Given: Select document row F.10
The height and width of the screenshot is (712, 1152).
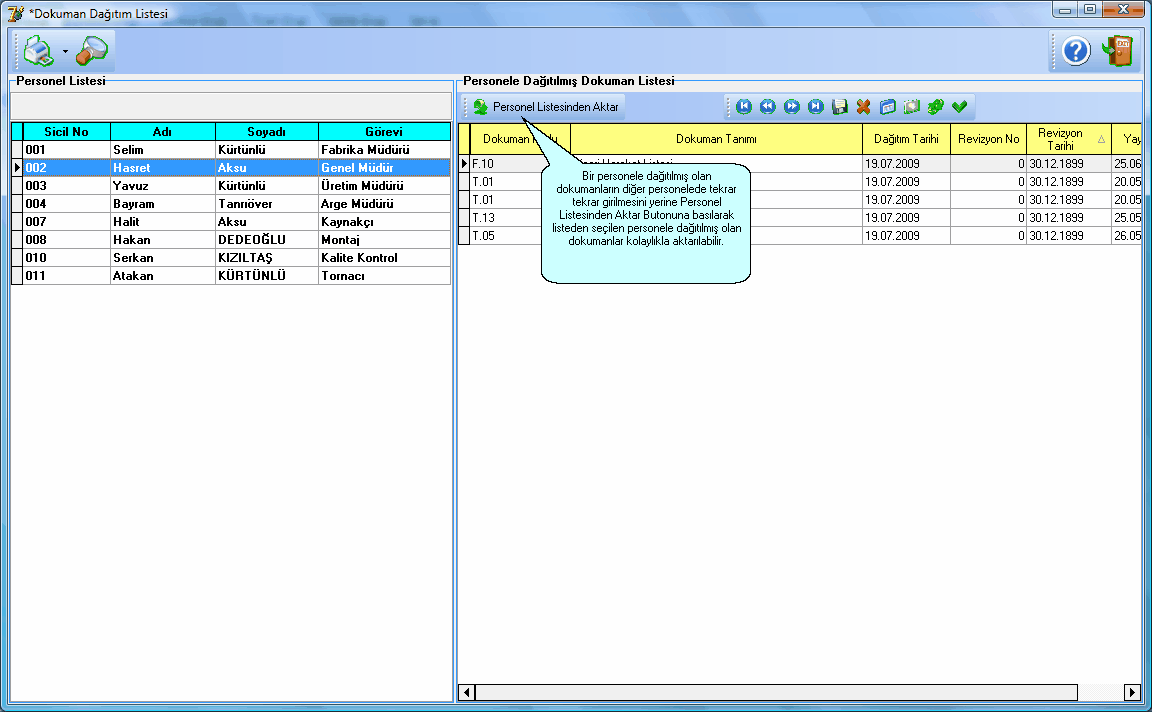Looking at the screenshot, I should pos(799,164).
